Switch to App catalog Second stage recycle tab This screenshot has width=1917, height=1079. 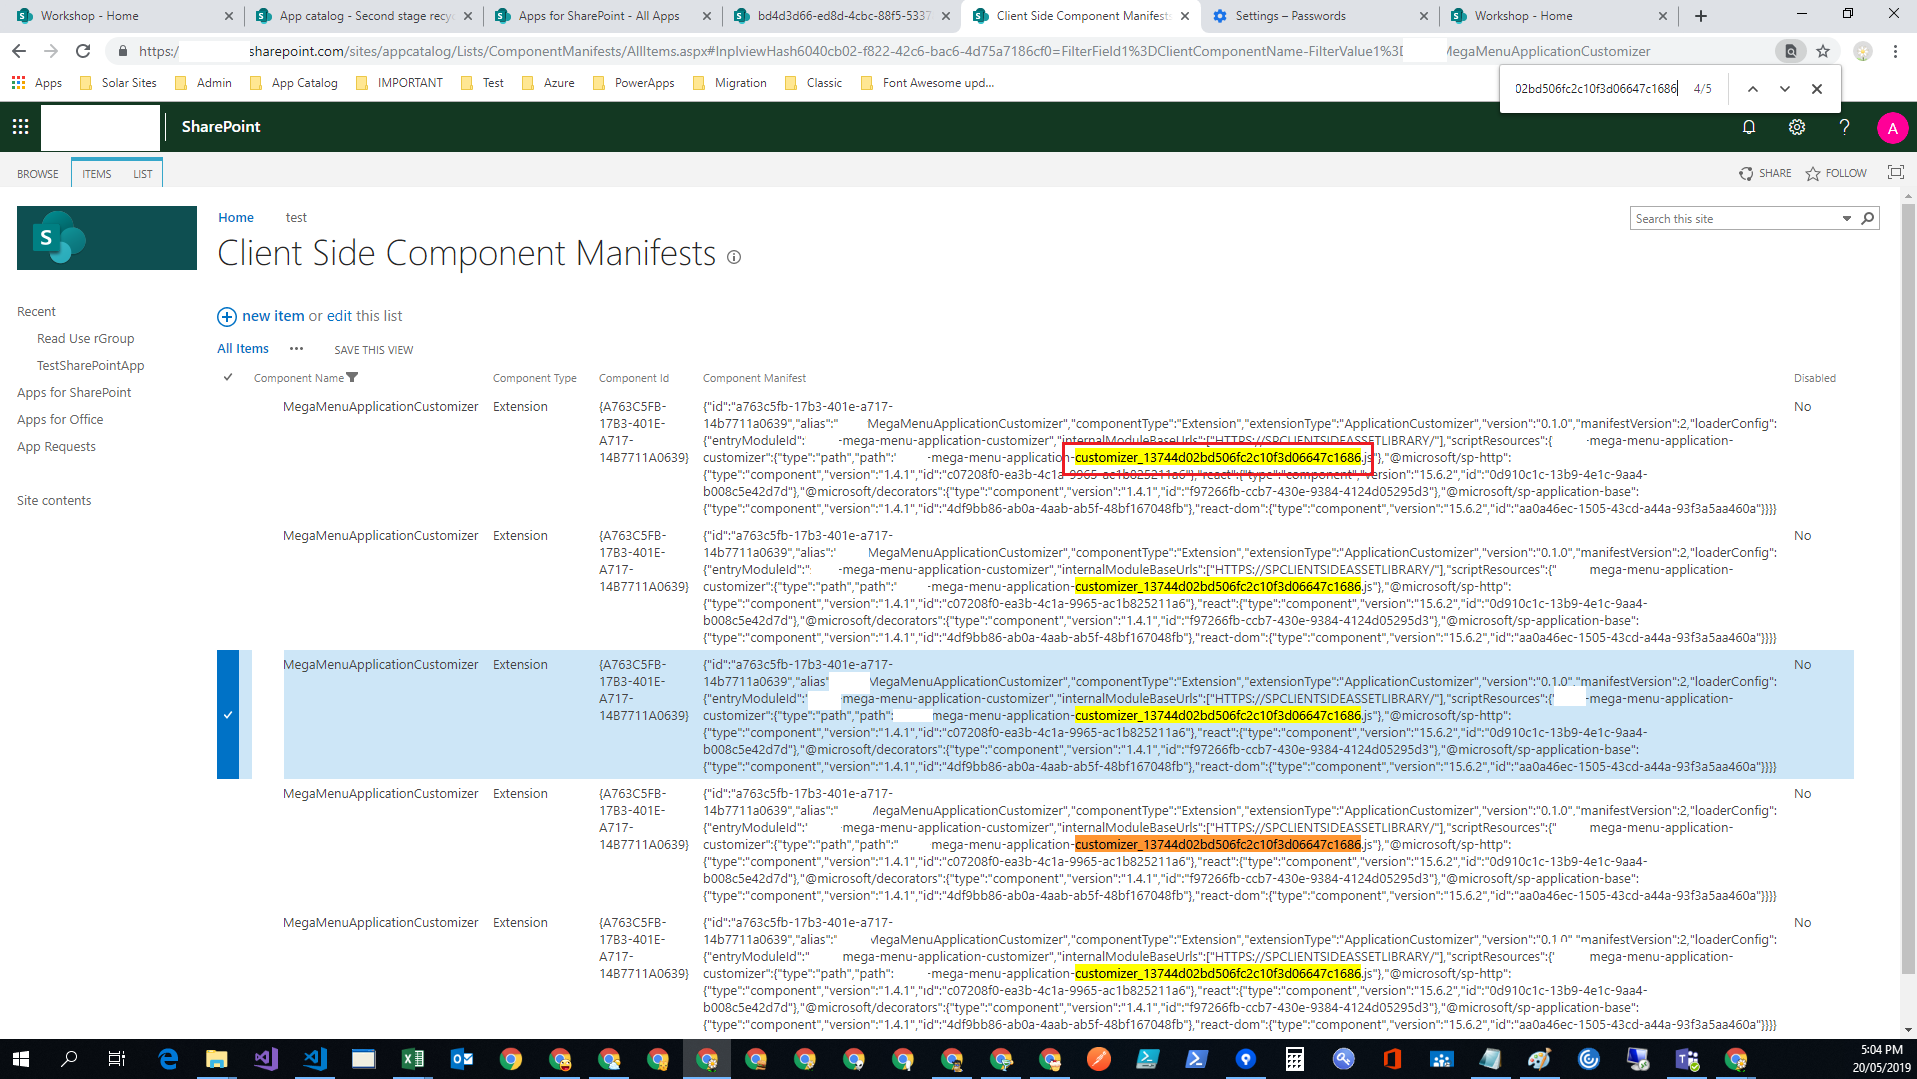pos(364,16)
